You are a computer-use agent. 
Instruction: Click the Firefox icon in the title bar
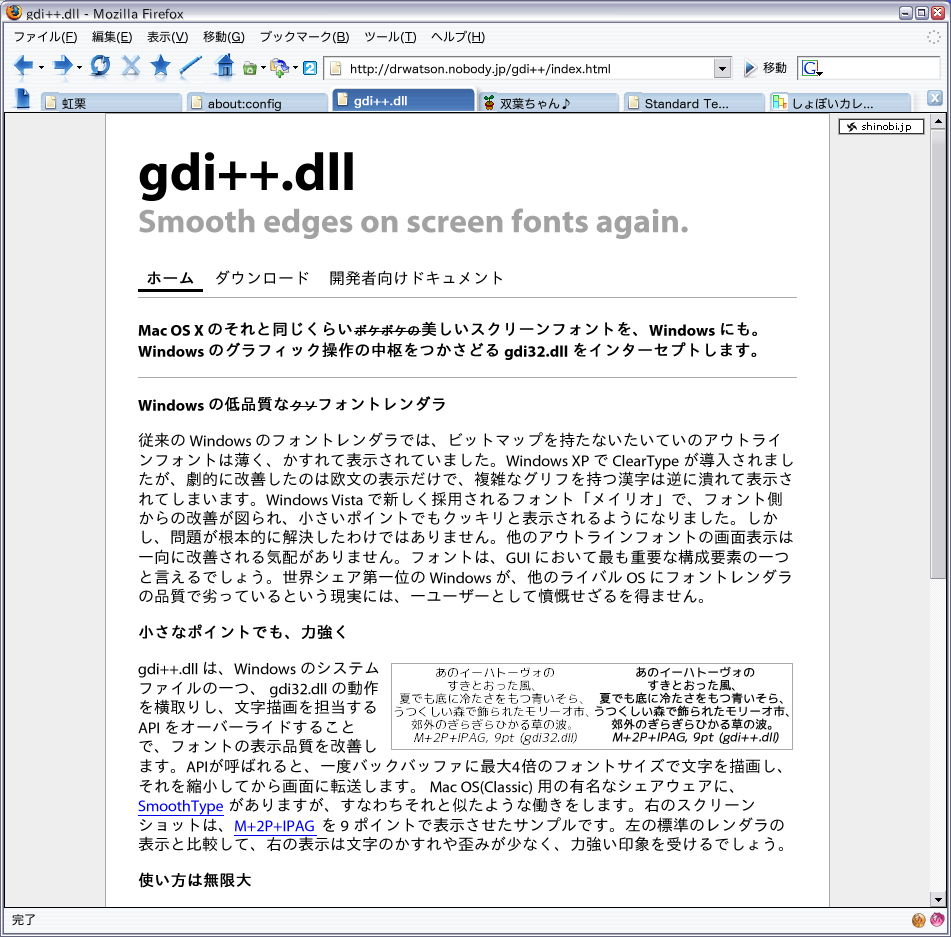[13, 13]
